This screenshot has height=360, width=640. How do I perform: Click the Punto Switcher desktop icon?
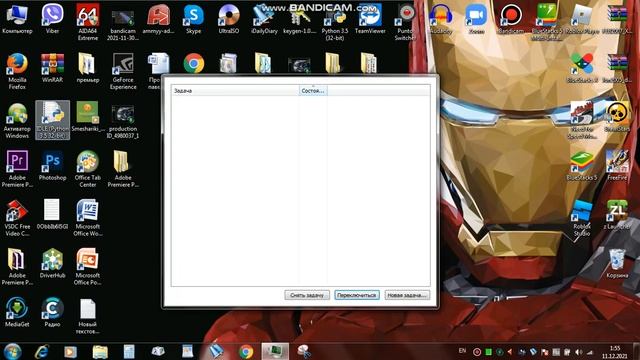coord(405,22)
